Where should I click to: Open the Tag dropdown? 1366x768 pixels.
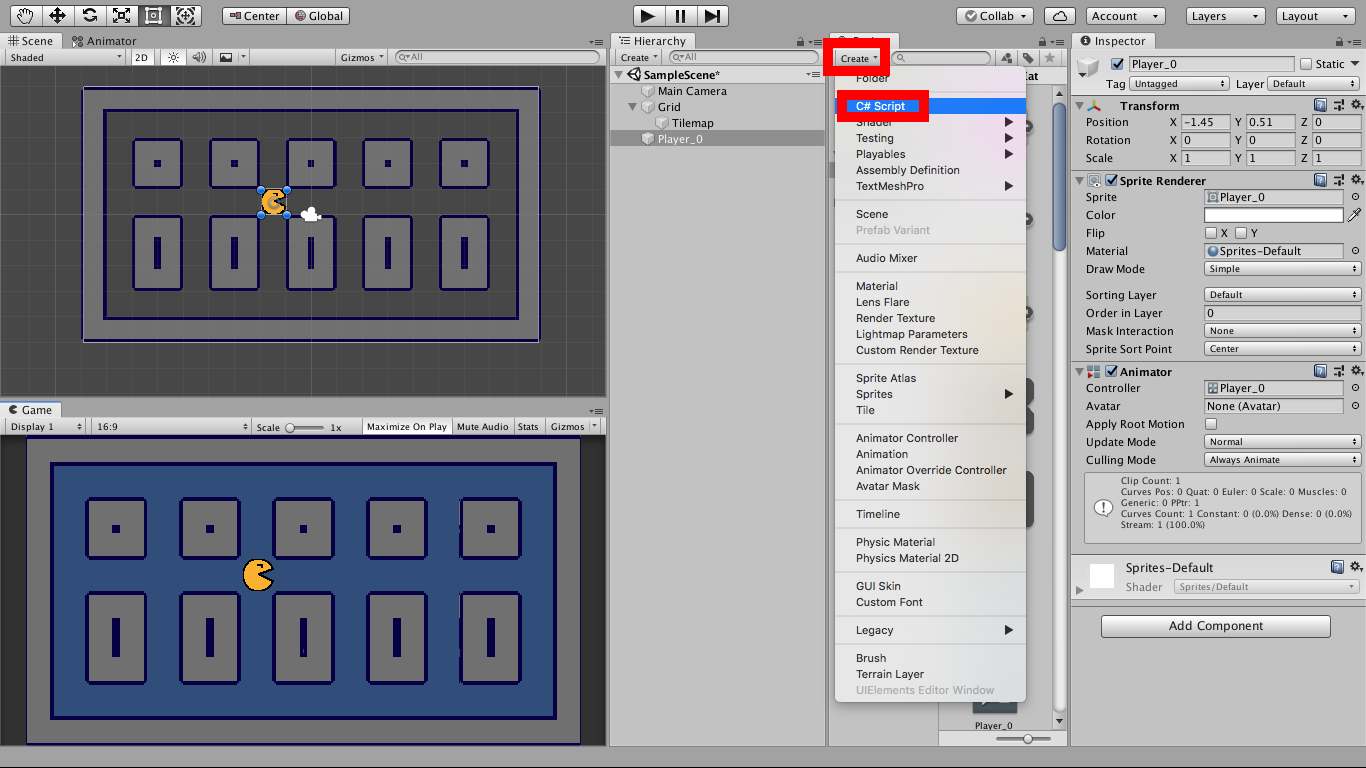tap(1180, 84)
